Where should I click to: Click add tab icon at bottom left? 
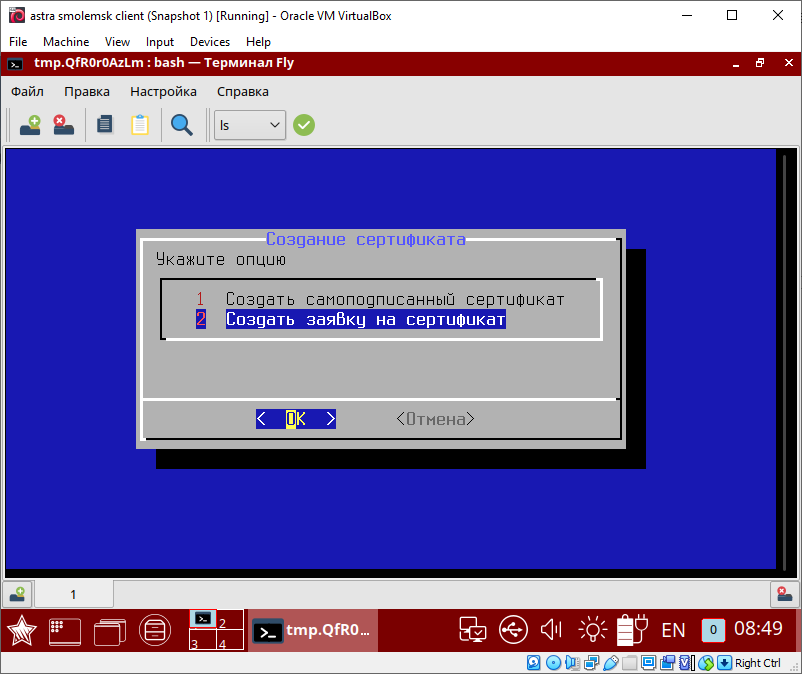pos(17,594)
